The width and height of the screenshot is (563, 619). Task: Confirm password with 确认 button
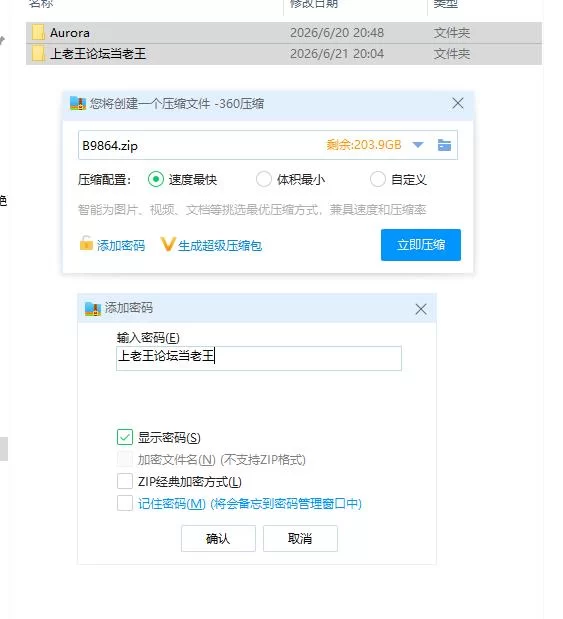218,538
